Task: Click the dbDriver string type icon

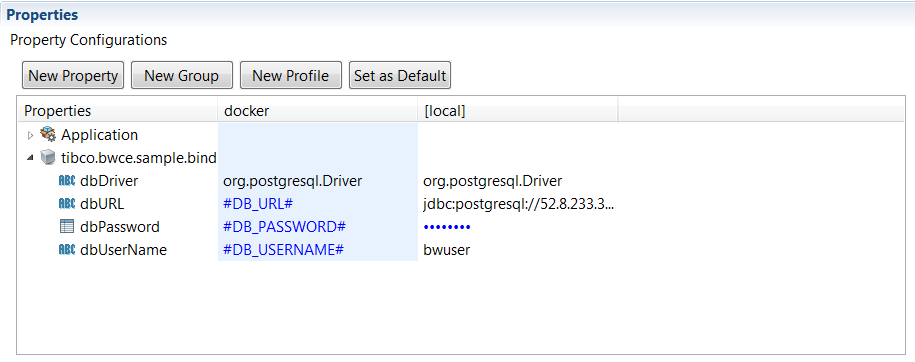Action: (x=67, y=180)
